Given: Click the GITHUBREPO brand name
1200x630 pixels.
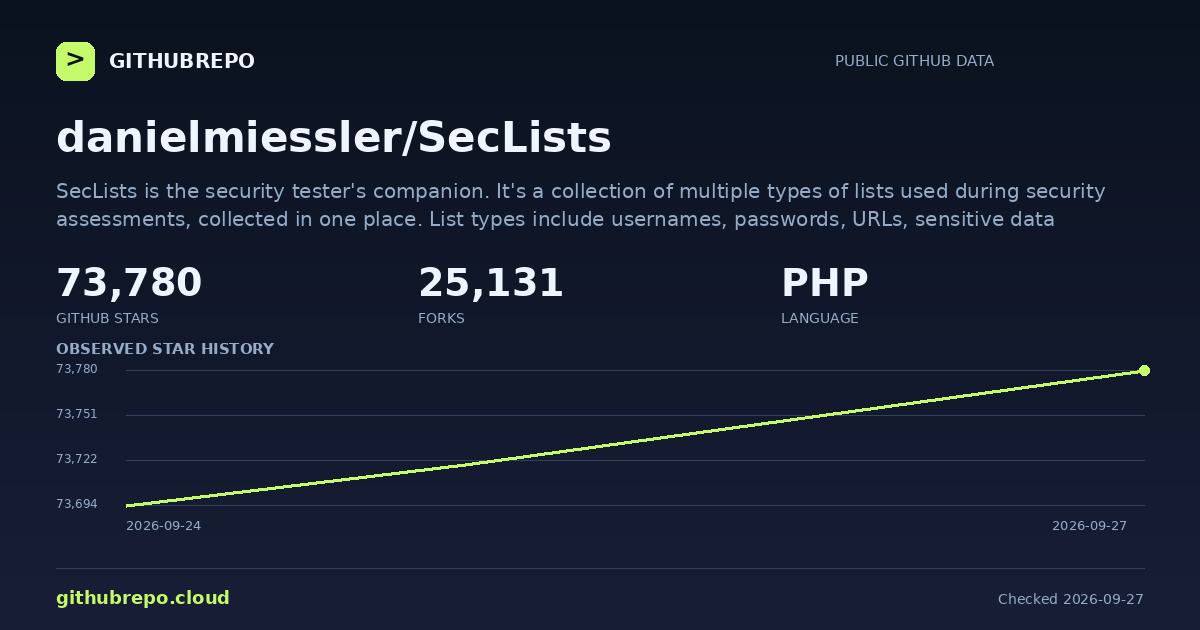Looking at the screenshot, I should (182, 61).
